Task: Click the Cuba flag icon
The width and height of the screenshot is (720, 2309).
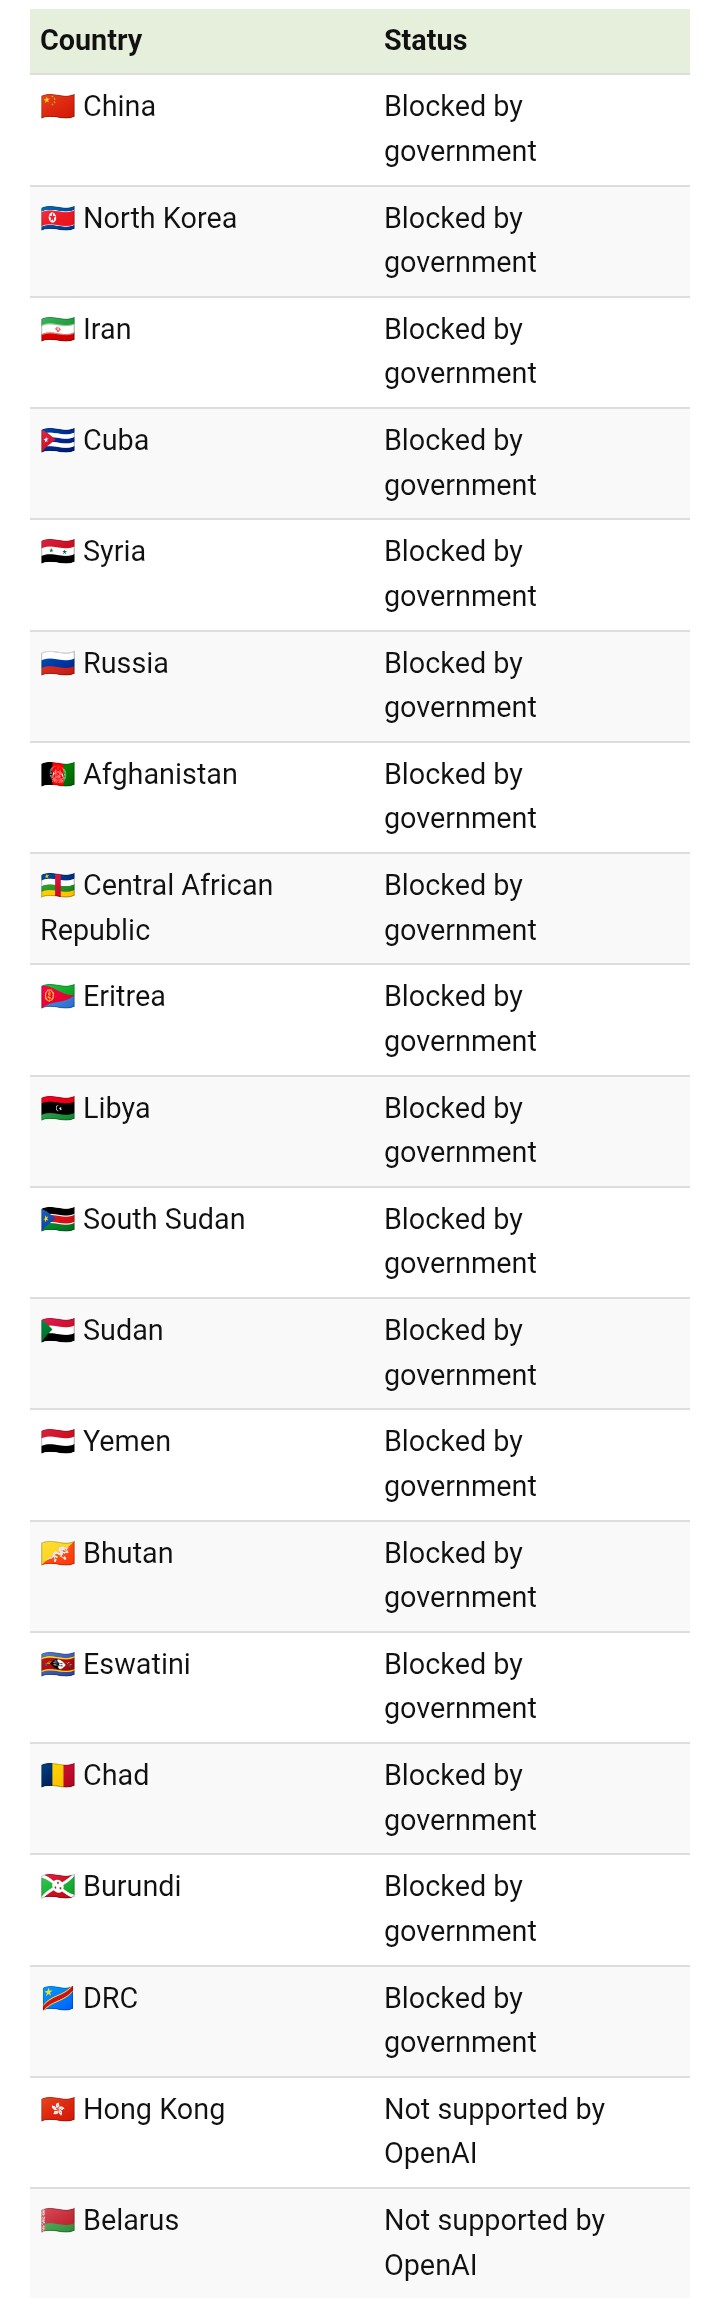Action: (x=58, y=440)
